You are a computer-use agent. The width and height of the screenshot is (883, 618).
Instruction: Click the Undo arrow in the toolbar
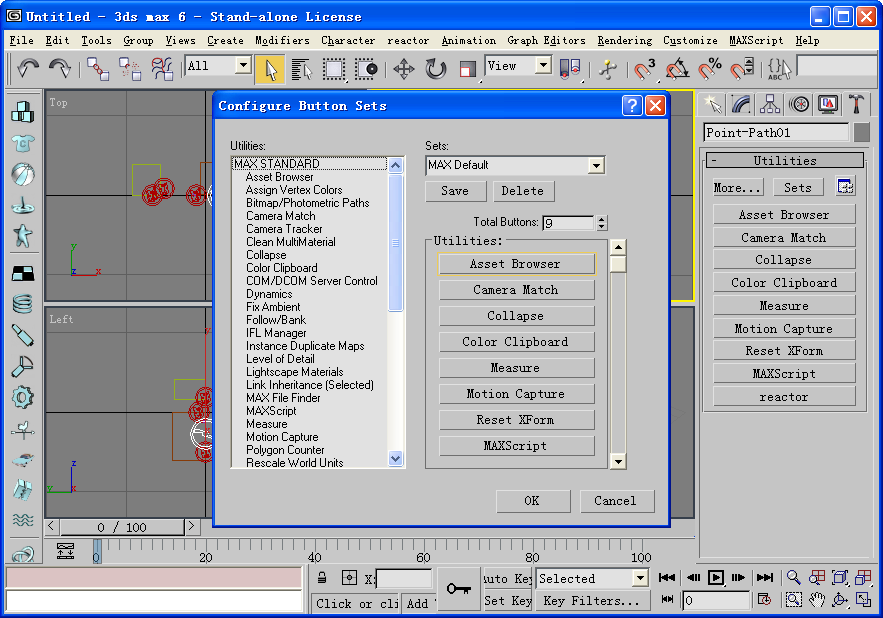point(28,69)
